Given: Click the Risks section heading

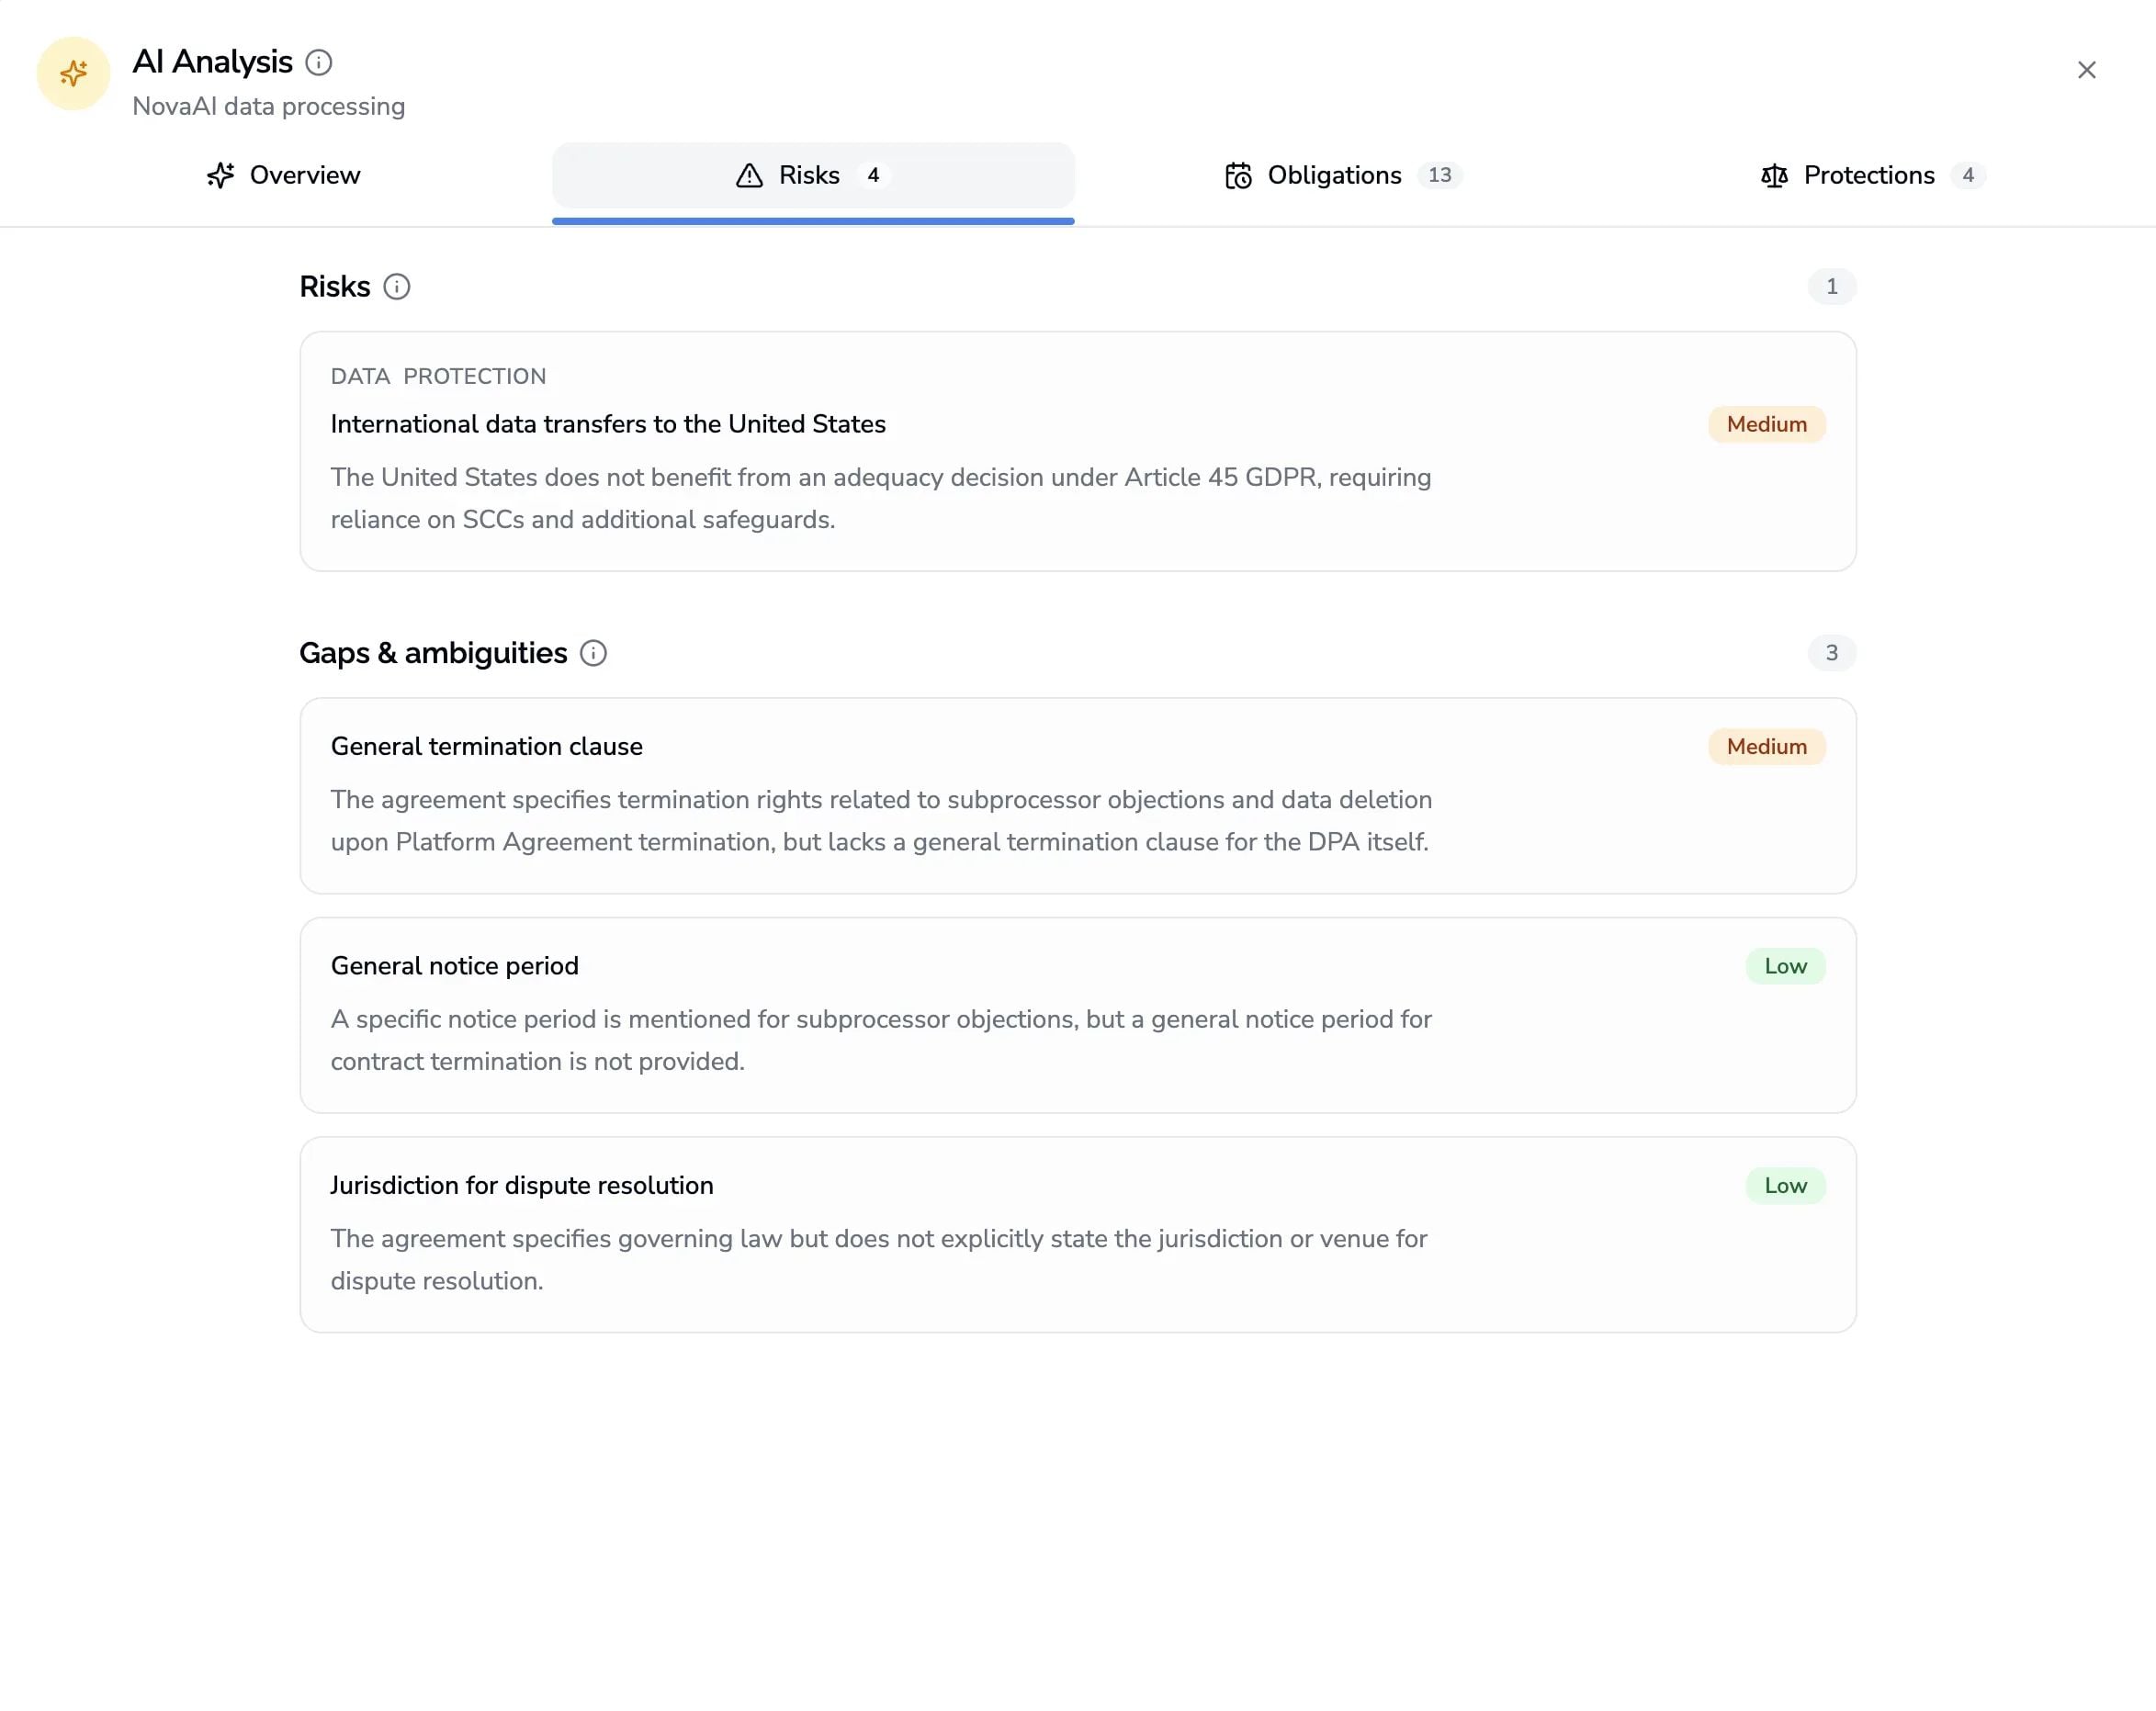Looking at the screenshot, I should (x=334, y=287).
